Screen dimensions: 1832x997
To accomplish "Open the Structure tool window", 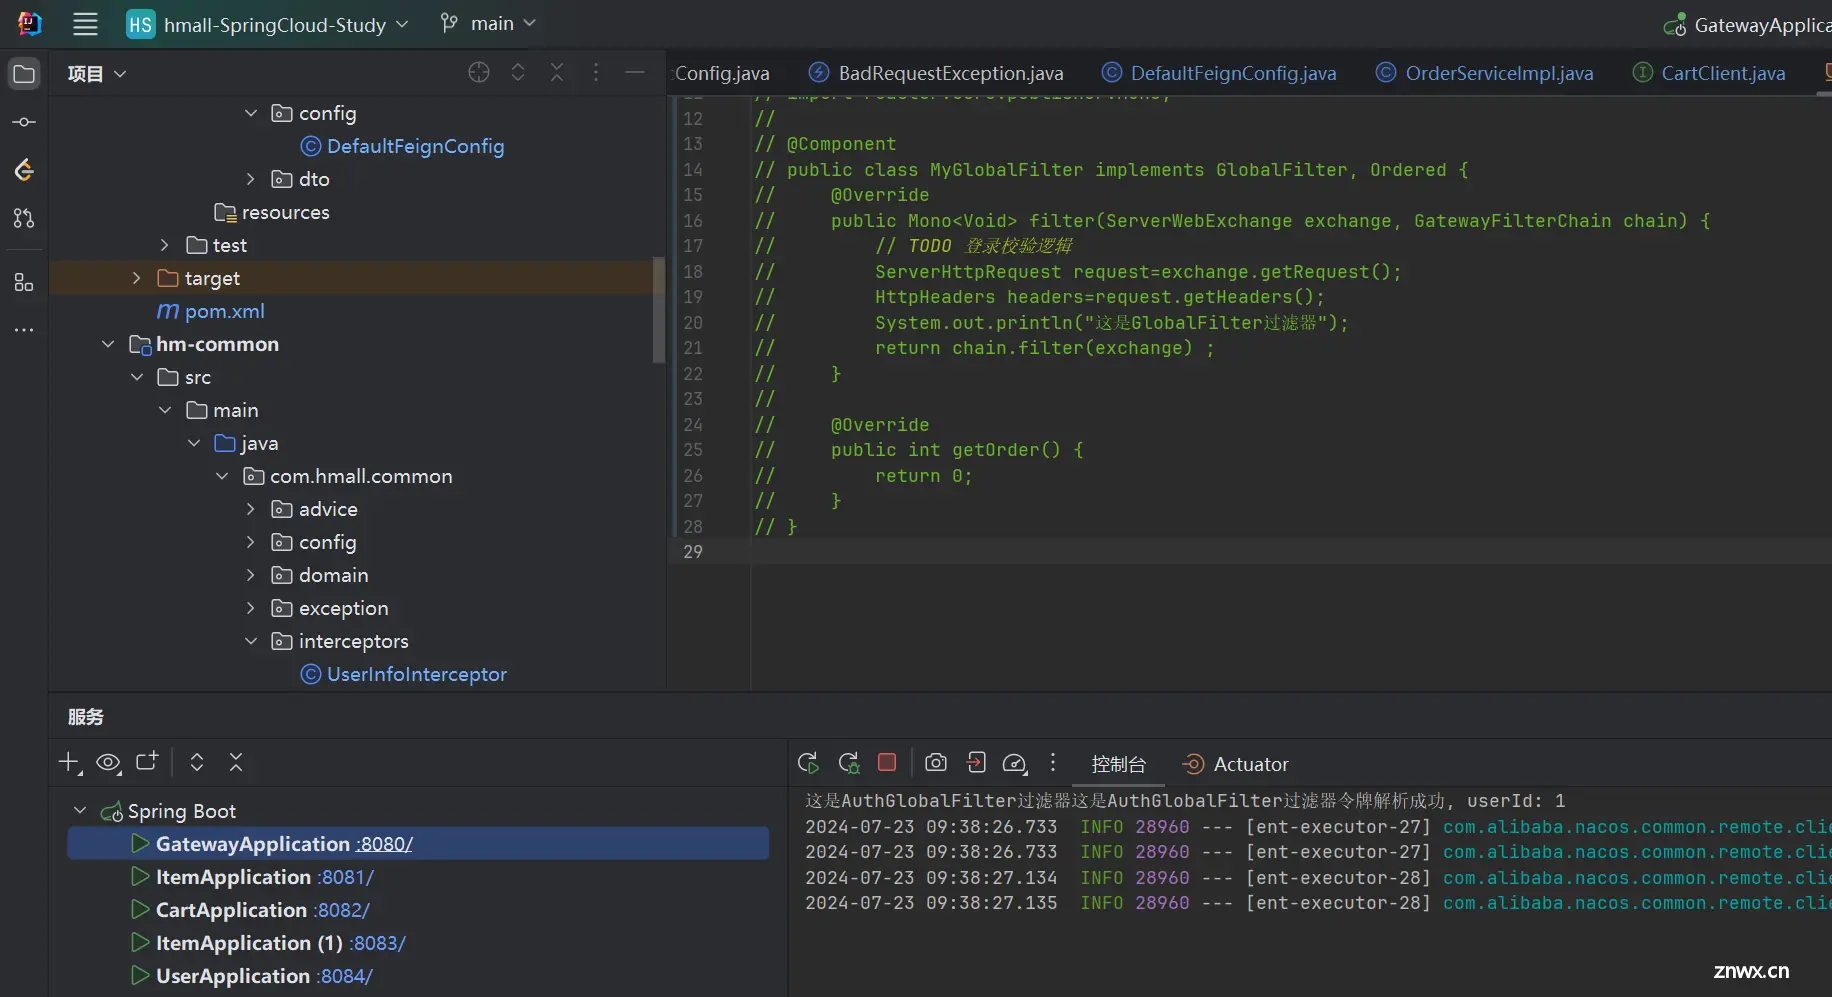I will [x=24, y=283].
